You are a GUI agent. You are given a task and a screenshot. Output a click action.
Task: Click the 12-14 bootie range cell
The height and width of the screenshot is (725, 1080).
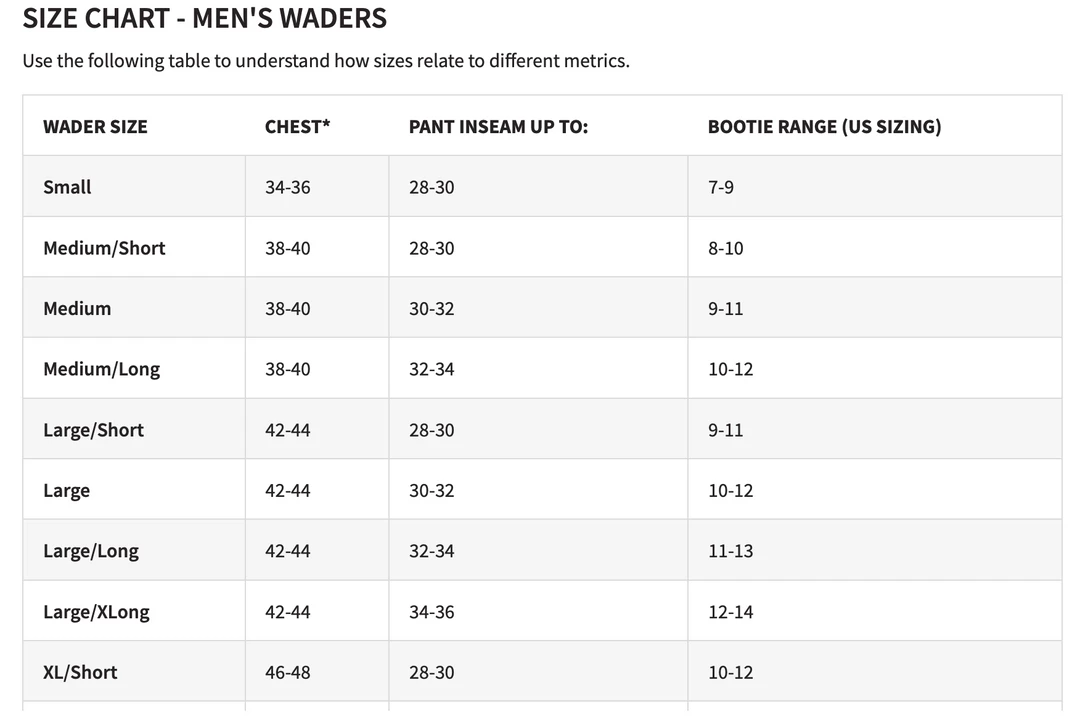pos(730,612)
